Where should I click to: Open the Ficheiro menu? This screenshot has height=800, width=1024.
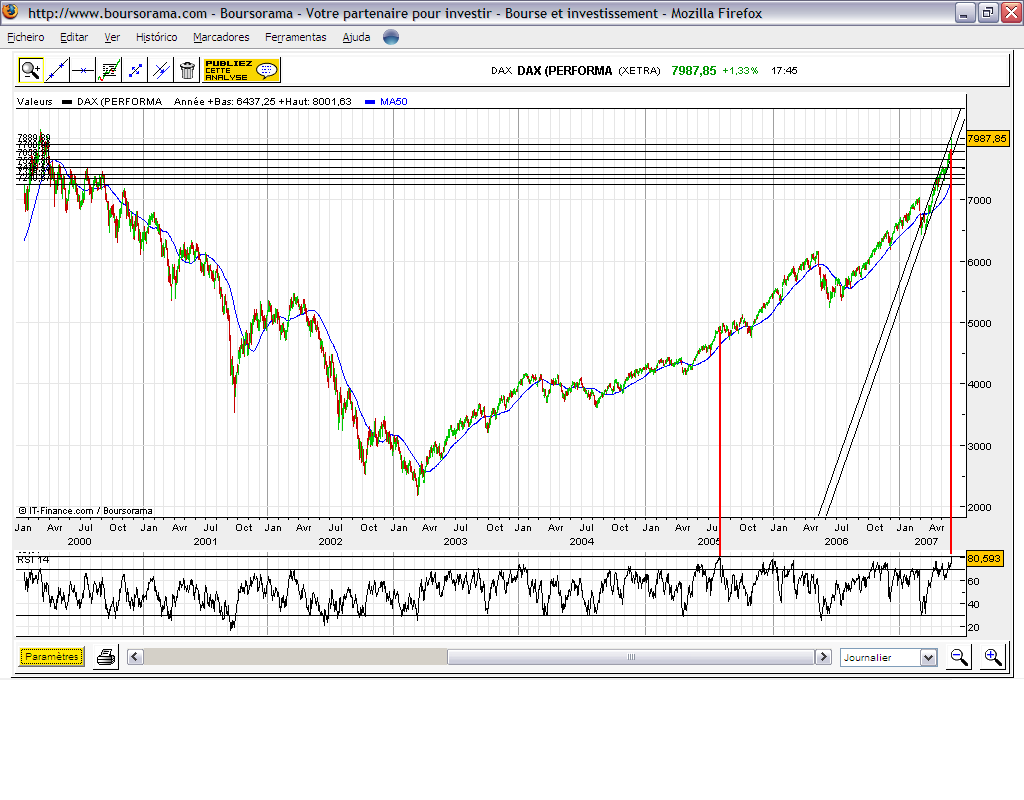(25, 37)
